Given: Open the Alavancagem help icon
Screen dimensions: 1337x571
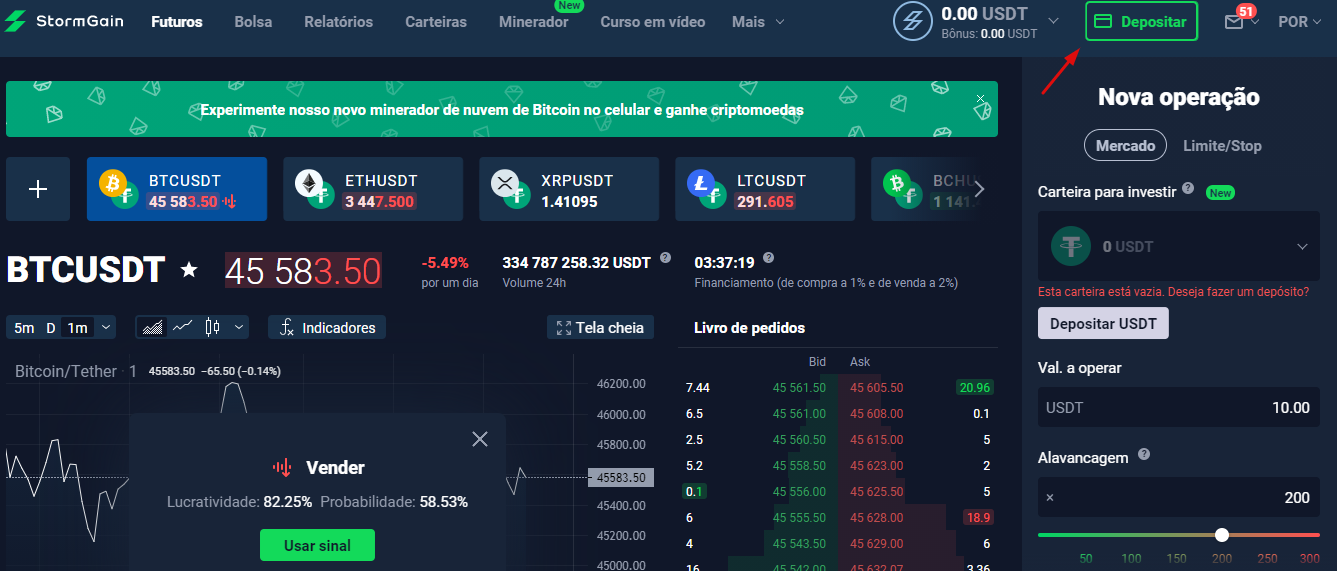Looking at the screenshot, I should [1144, 454].
